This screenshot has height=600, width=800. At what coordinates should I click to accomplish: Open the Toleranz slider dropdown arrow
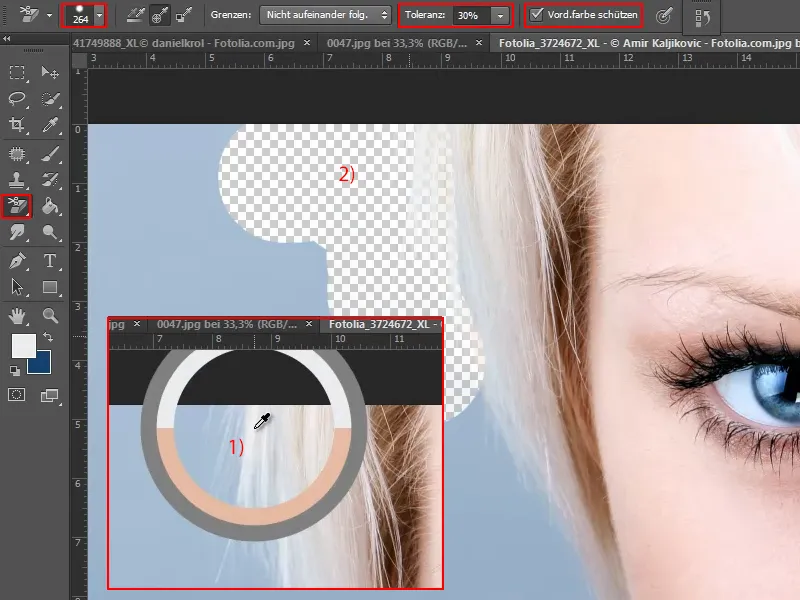coord(501,15)
